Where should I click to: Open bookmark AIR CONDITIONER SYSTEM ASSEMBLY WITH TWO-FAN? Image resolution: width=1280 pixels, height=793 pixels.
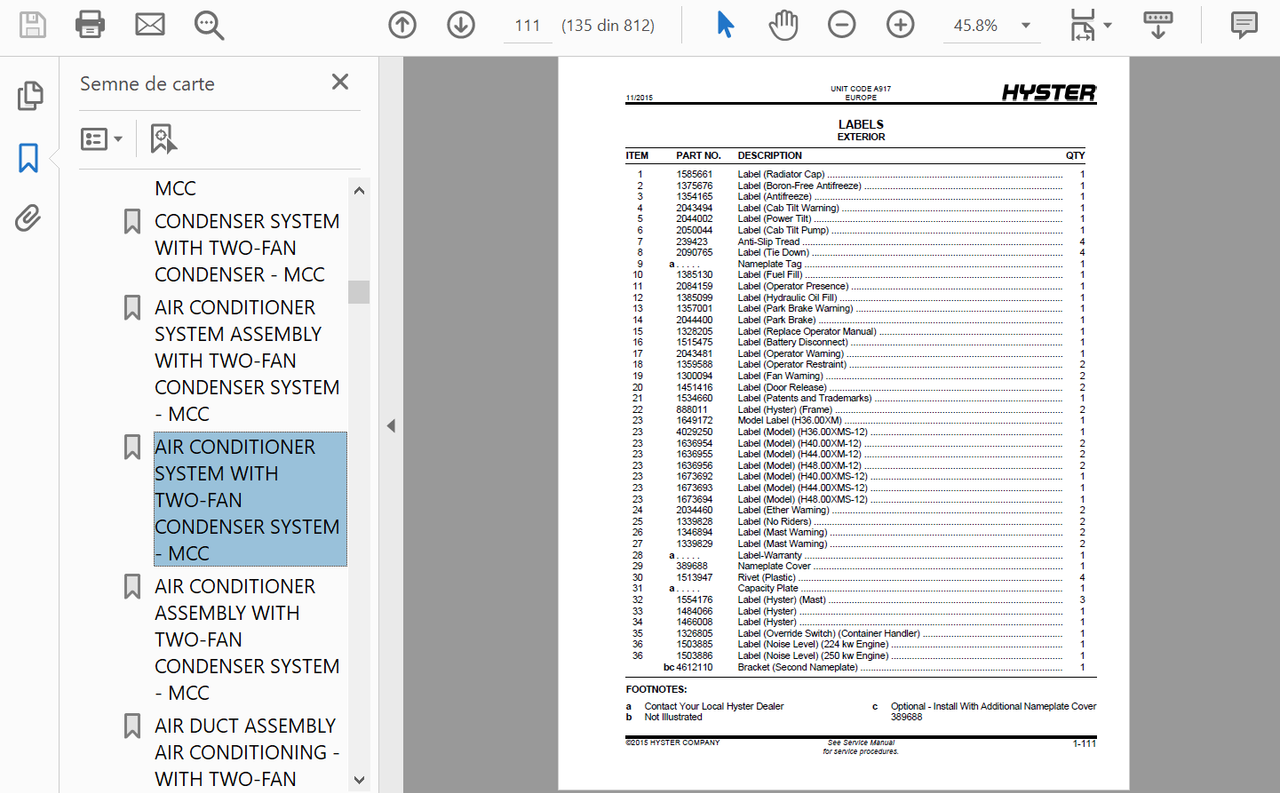coord(247,360)
